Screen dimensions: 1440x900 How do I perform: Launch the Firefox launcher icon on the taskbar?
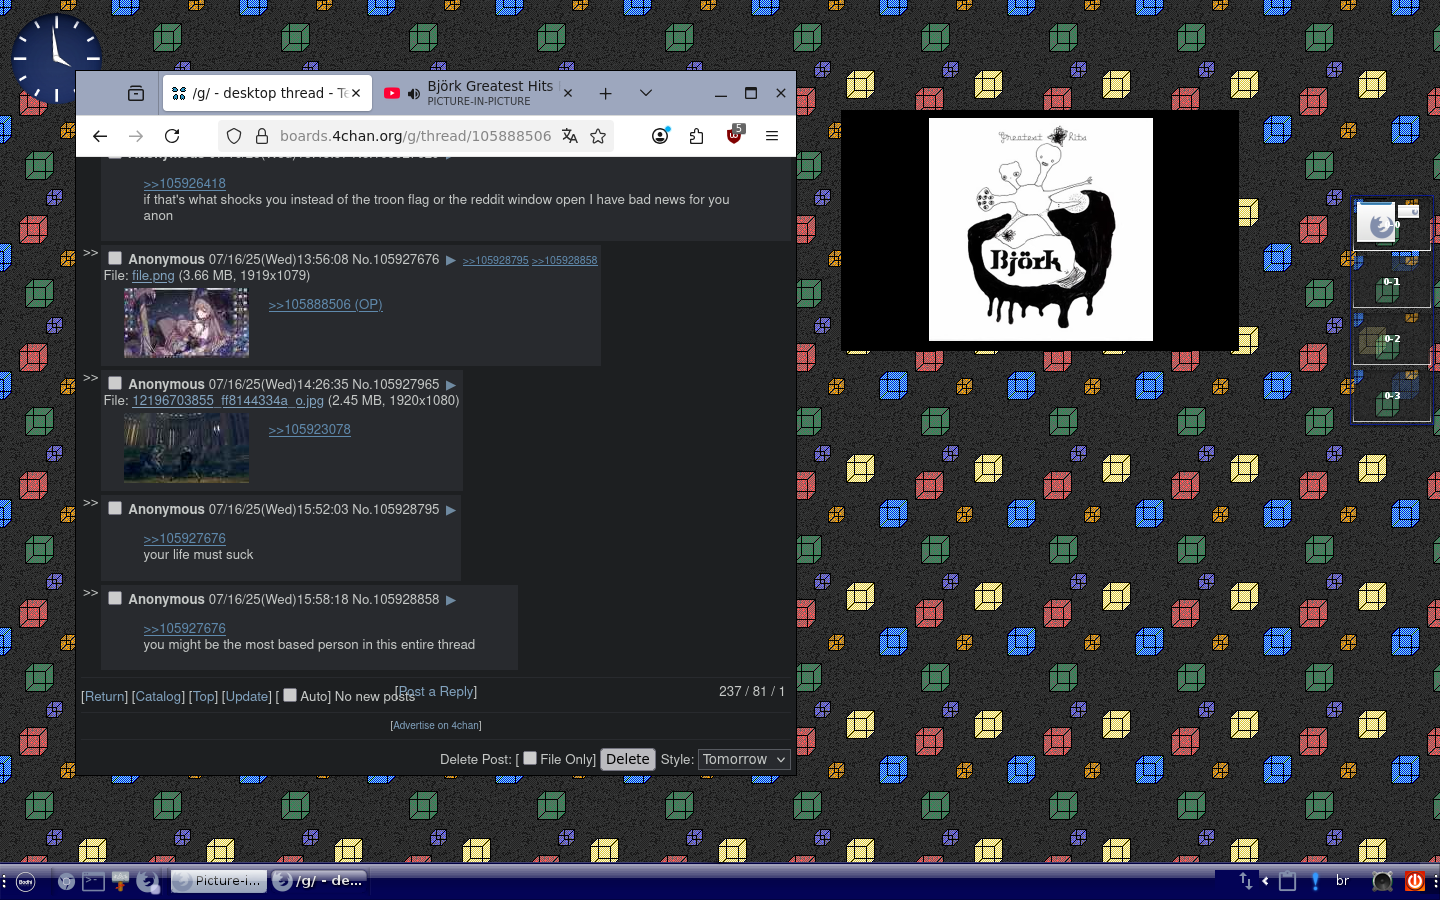(148, 881)
